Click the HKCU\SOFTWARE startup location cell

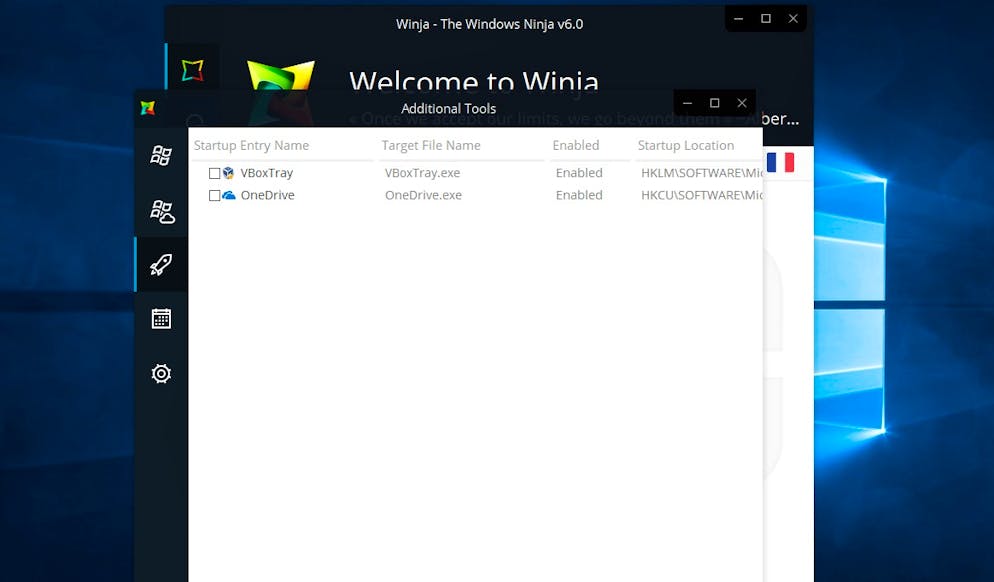pyautogui.click(x=702, y=195)
